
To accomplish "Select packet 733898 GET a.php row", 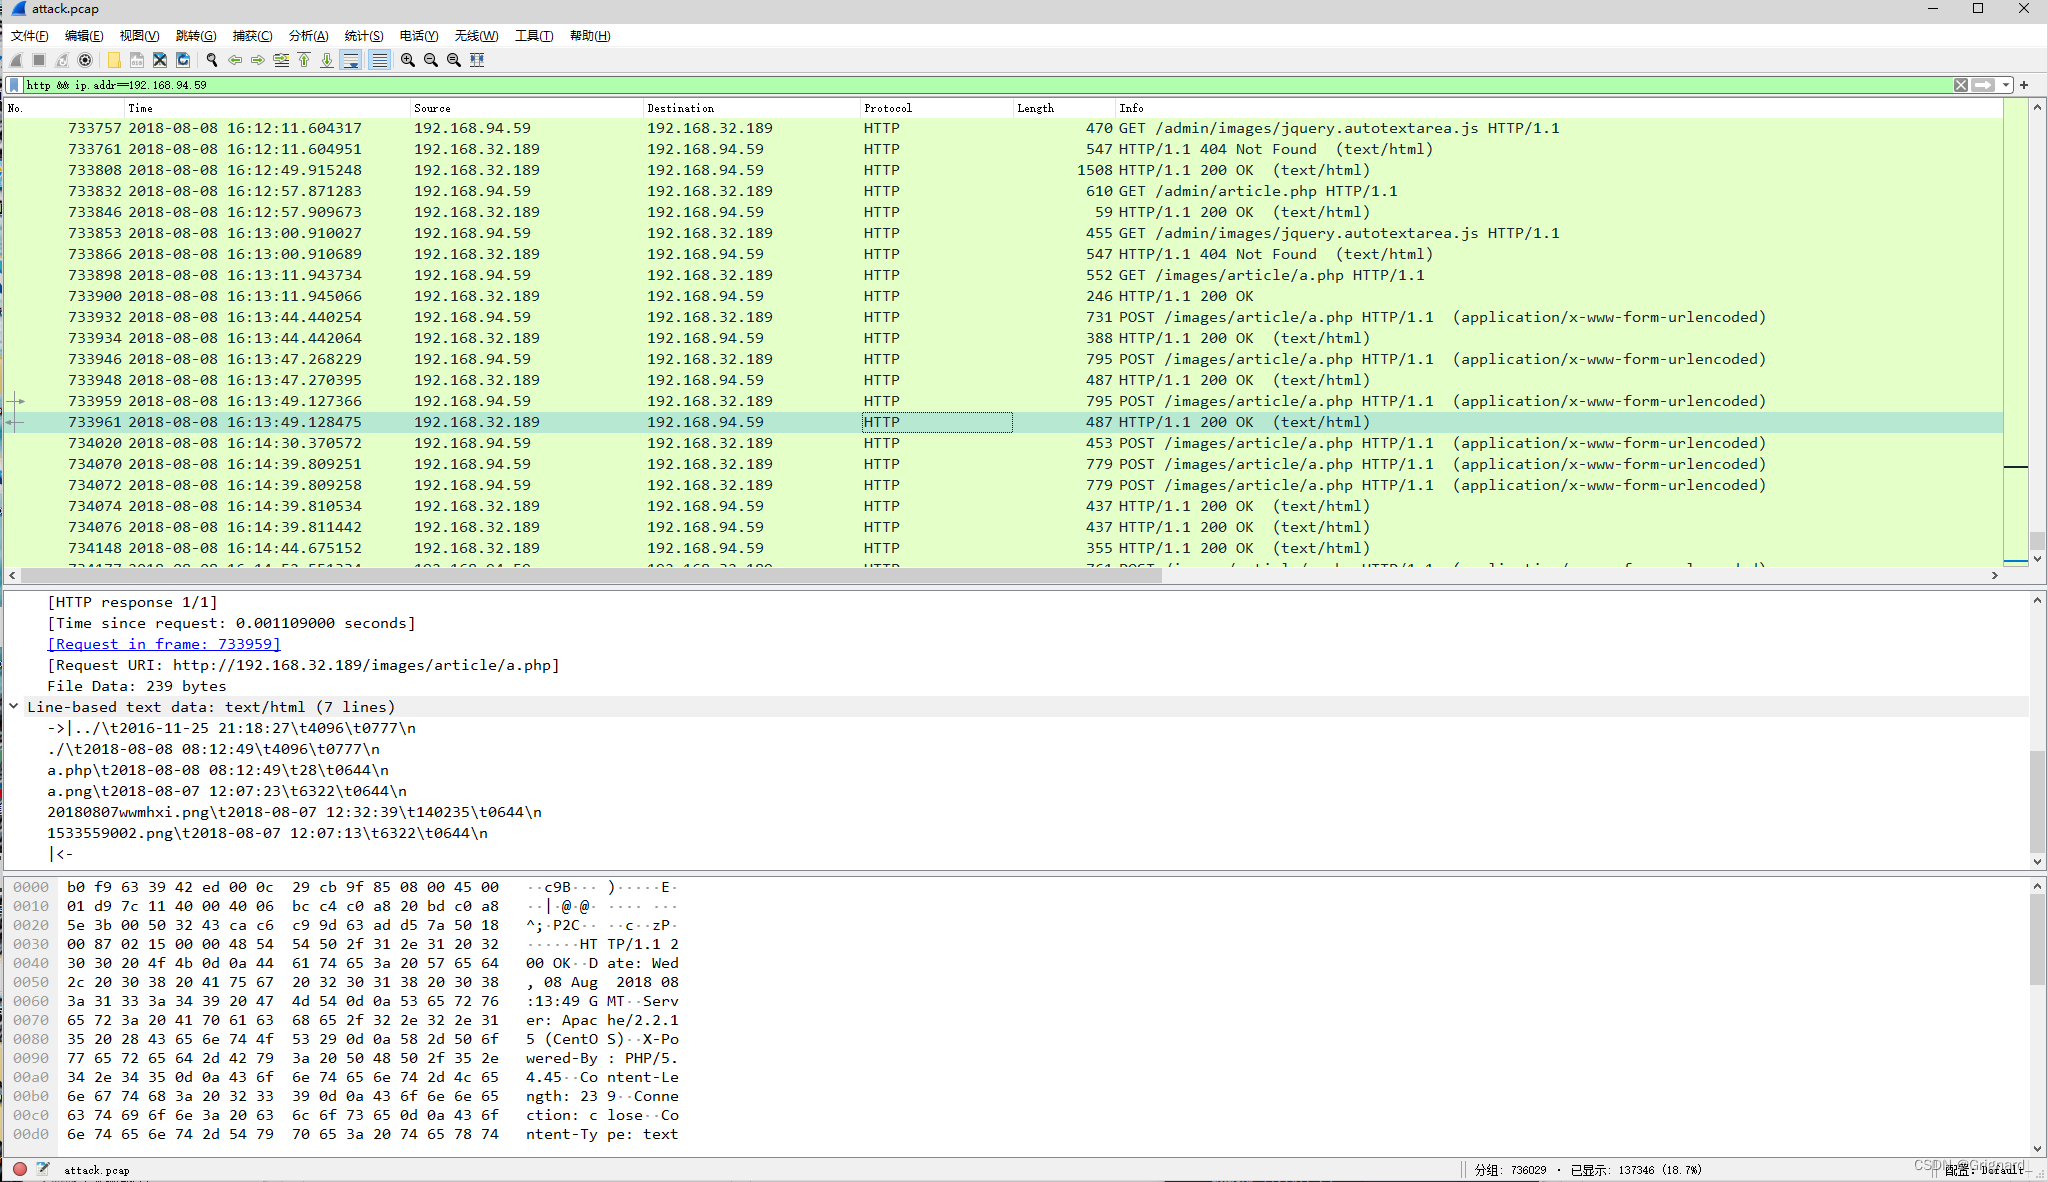I will [1004, 275].
